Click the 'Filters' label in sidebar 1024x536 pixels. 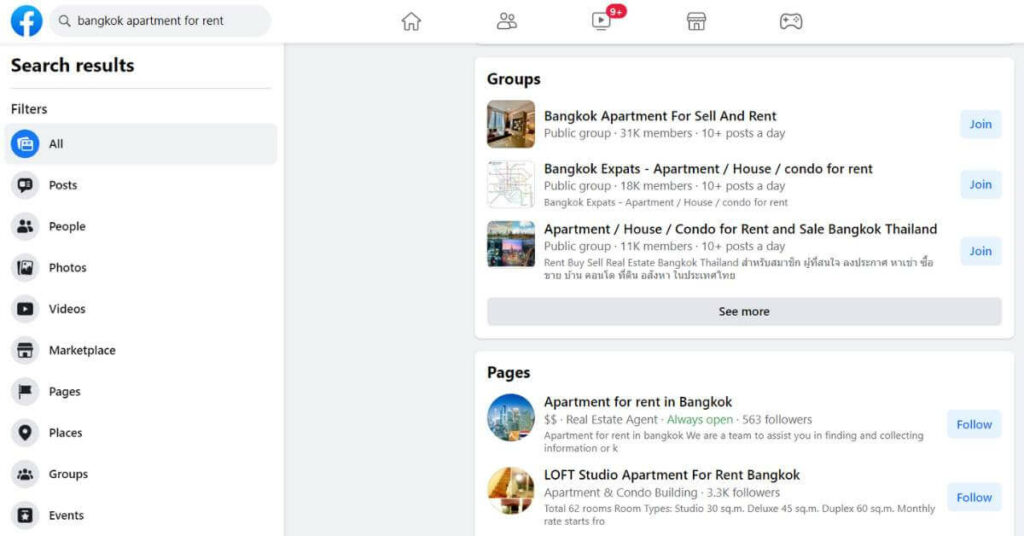[x=29, y=109]
